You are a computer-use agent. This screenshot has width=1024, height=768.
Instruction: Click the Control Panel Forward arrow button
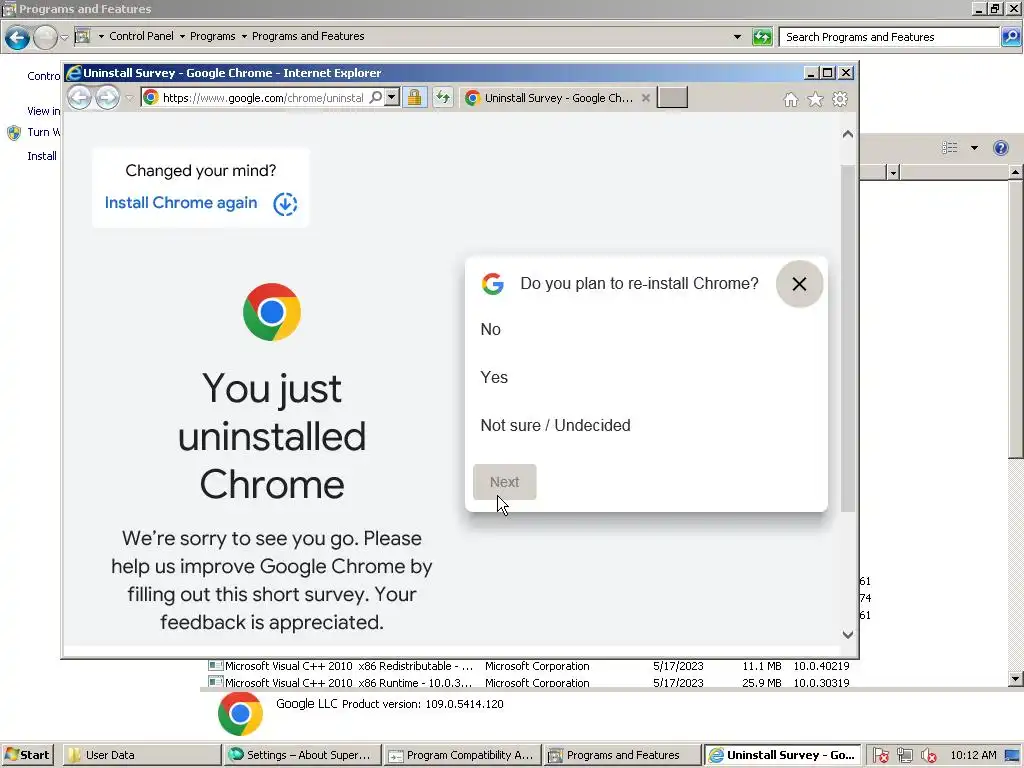[45, 37]
